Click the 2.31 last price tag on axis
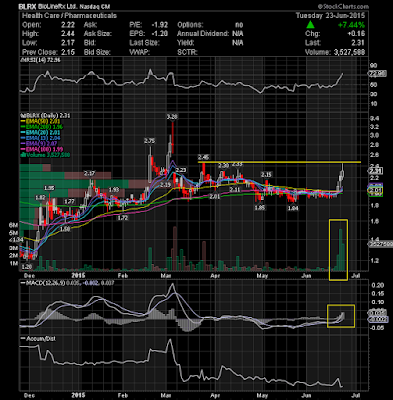This screenshot has height=400, width=393. click(x=375, y=171)
